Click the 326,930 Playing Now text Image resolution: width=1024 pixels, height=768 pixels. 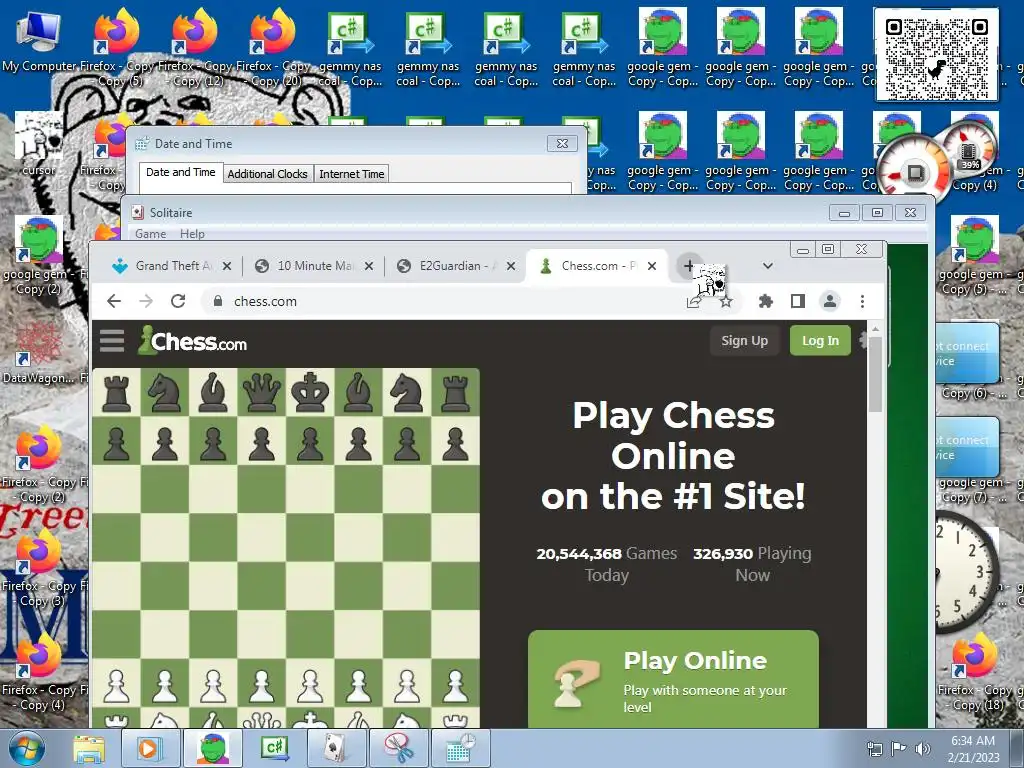[x=752, y=564]
